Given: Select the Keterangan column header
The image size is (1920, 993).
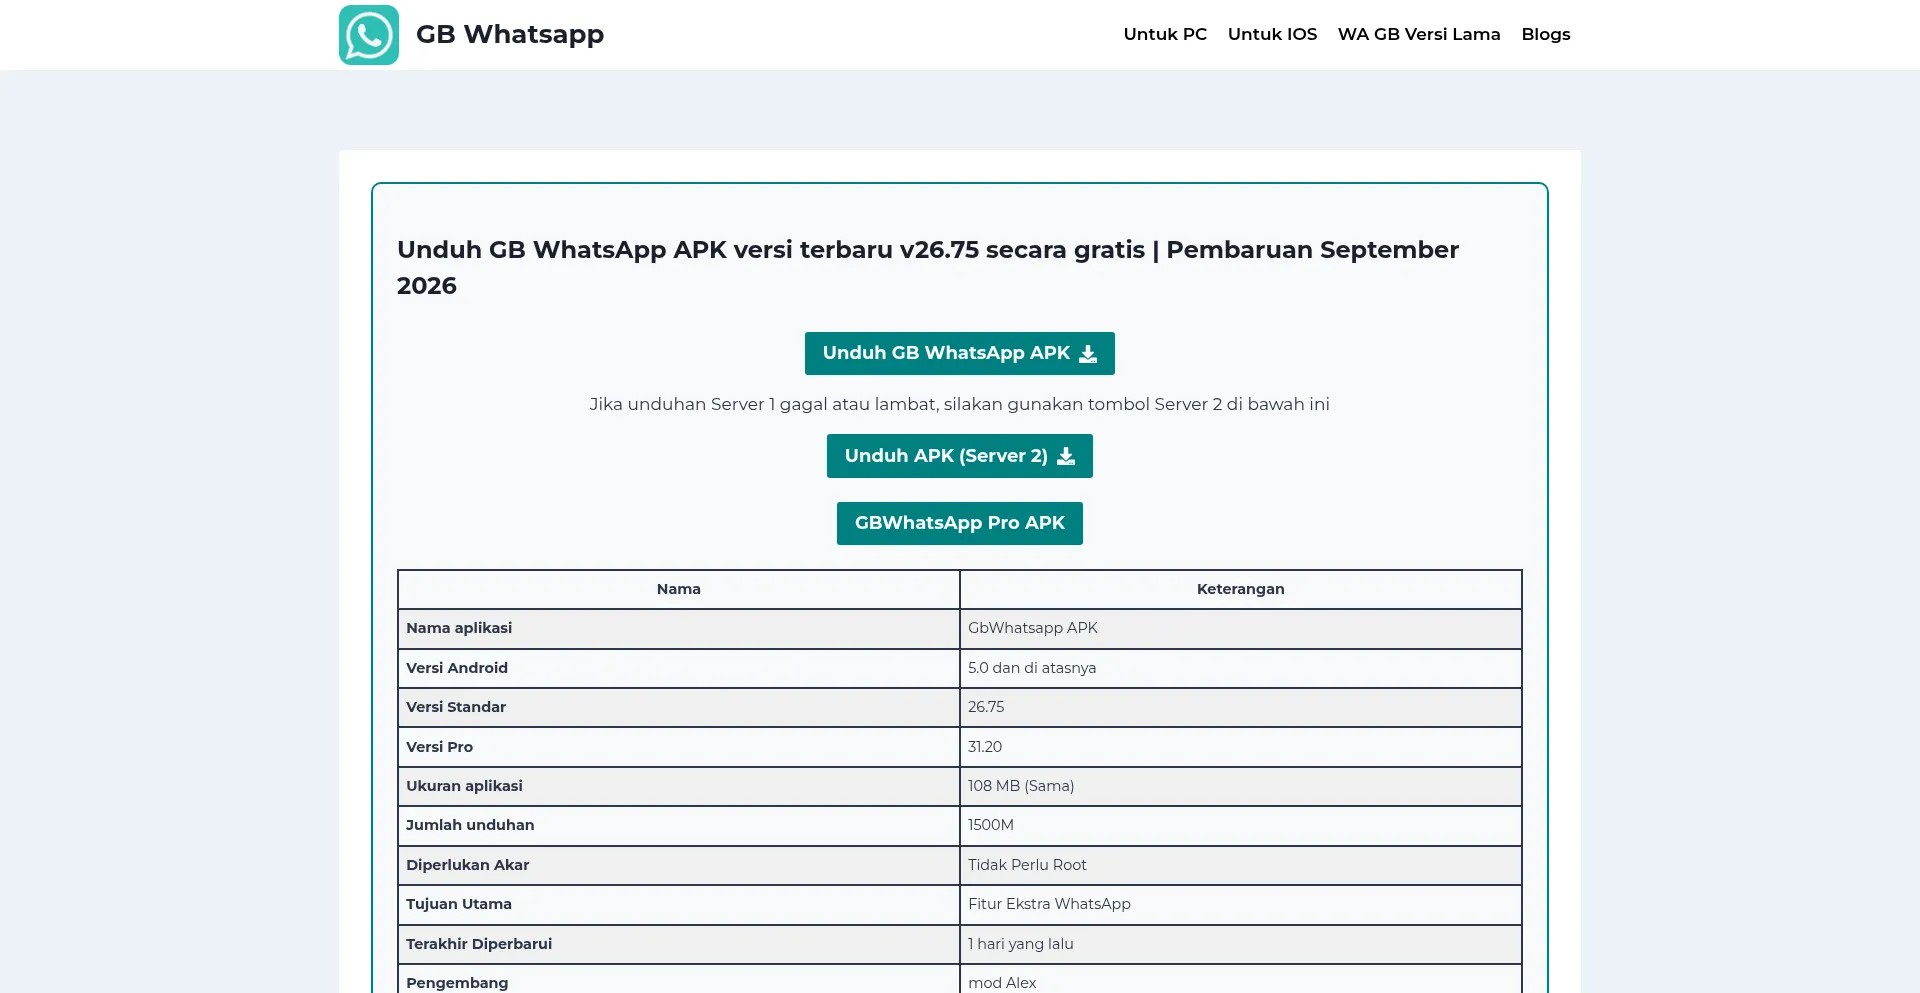Looking at the screenshot, I should pyautogui.click(x=1241, y=589).
